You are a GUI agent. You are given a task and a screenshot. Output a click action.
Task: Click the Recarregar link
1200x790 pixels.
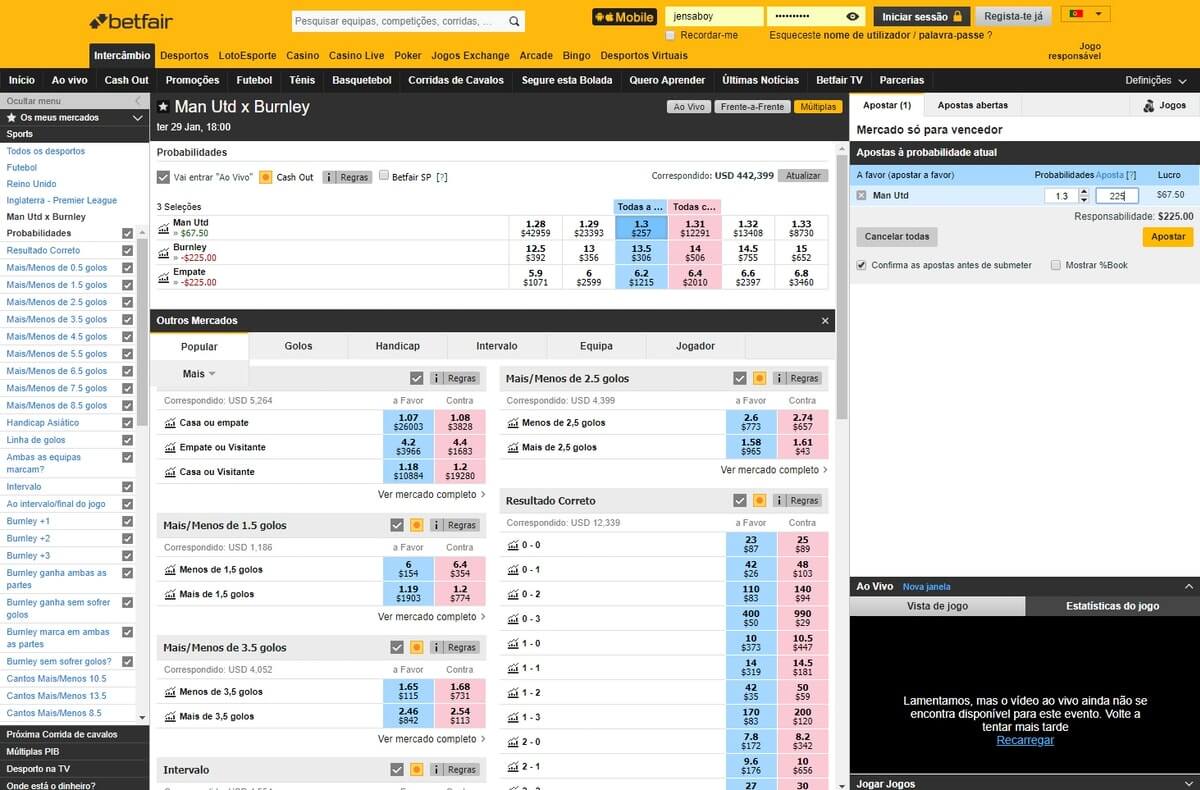click(1025, 740)
